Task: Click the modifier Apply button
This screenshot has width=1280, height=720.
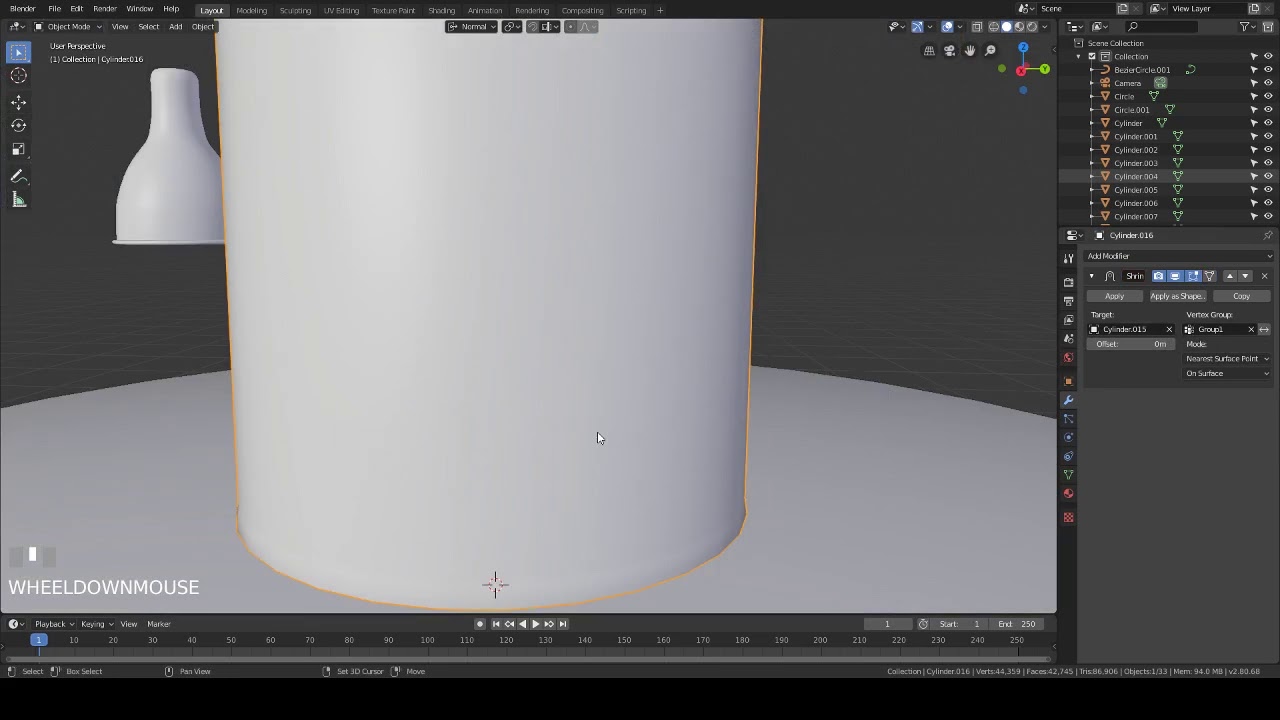Action: tap(1114, 296)
